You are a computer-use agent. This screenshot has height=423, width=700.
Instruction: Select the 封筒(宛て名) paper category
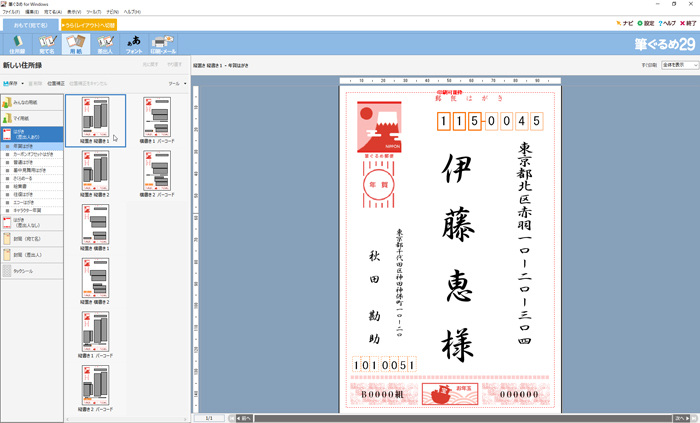tap(31, 239)
